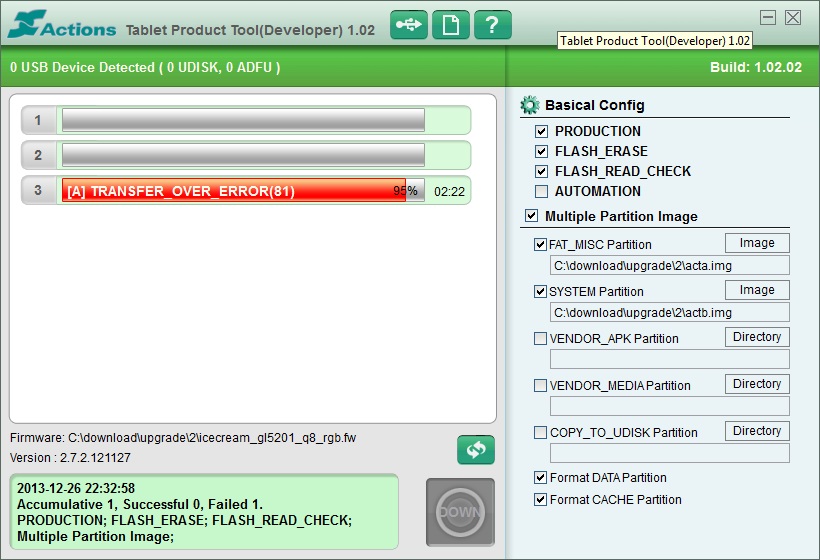Close the Tablet Product Tool window

(x=793, y=17)
